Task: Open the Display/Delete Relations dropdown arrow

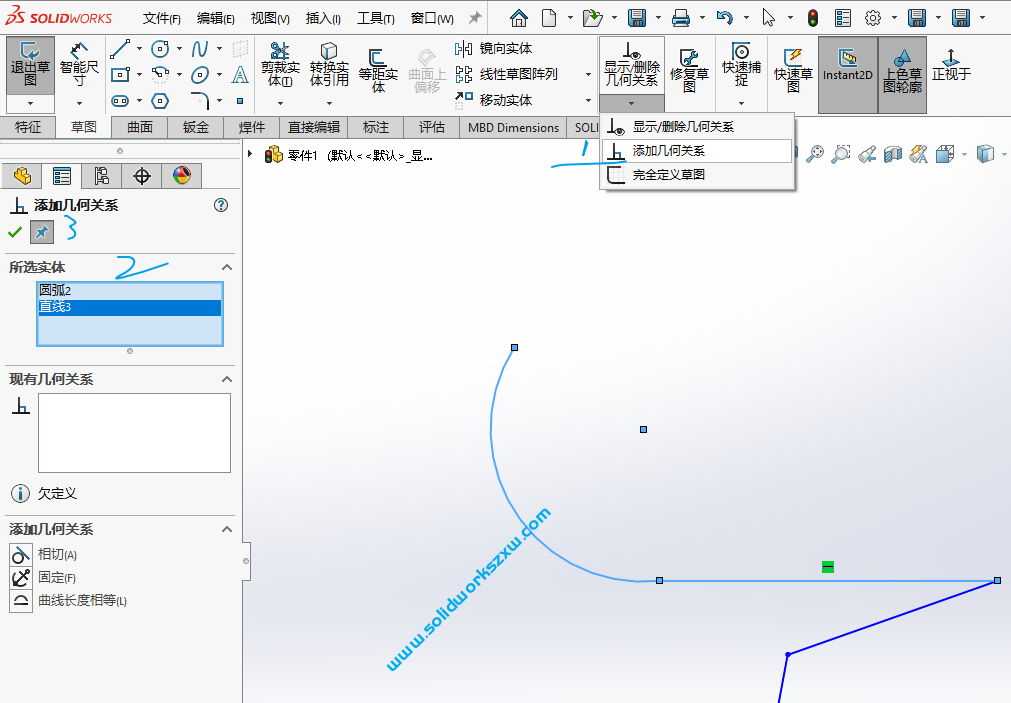Action: (631, 103)
